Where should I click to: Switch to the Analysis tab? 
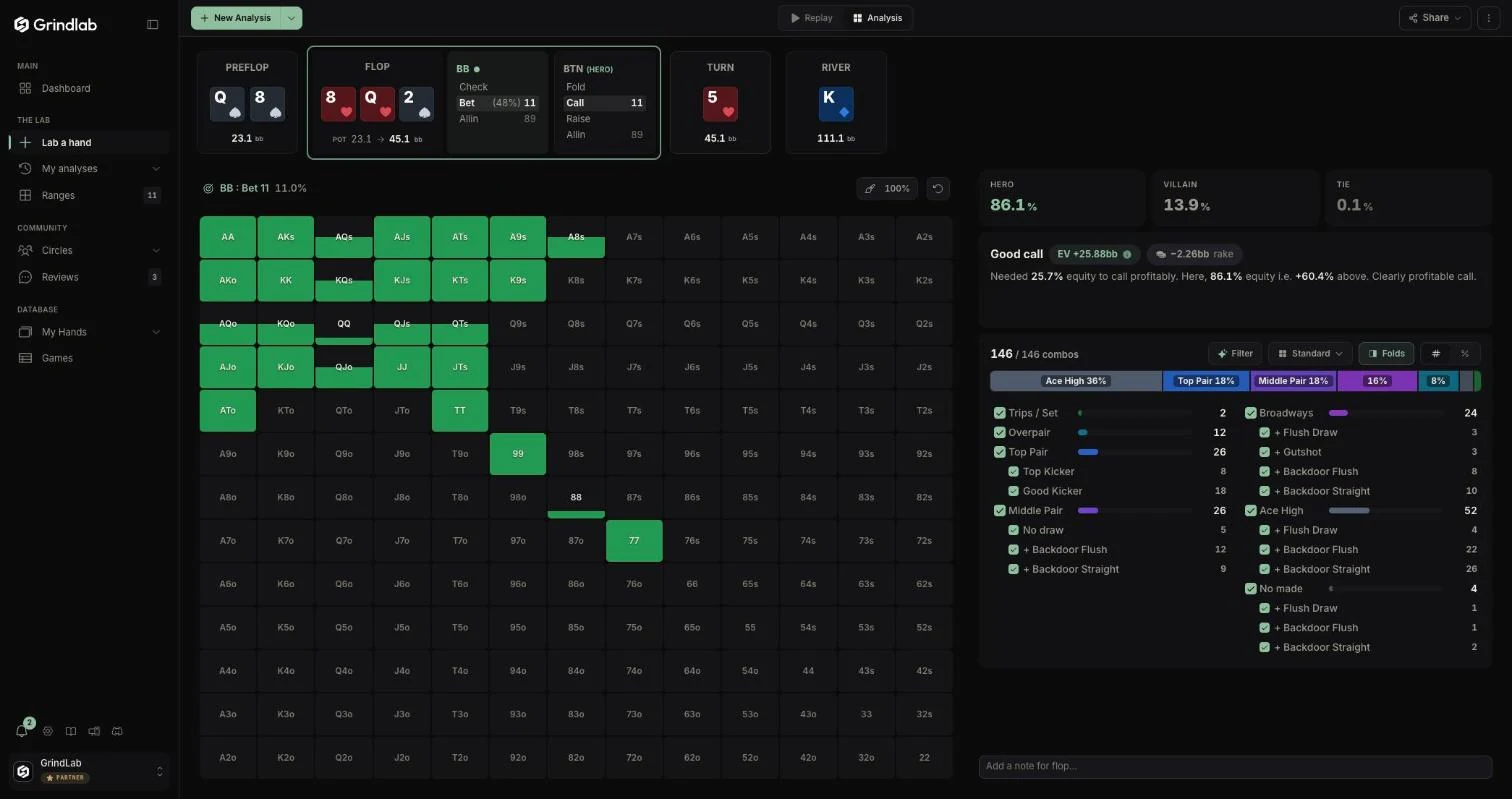pos(877,18)
